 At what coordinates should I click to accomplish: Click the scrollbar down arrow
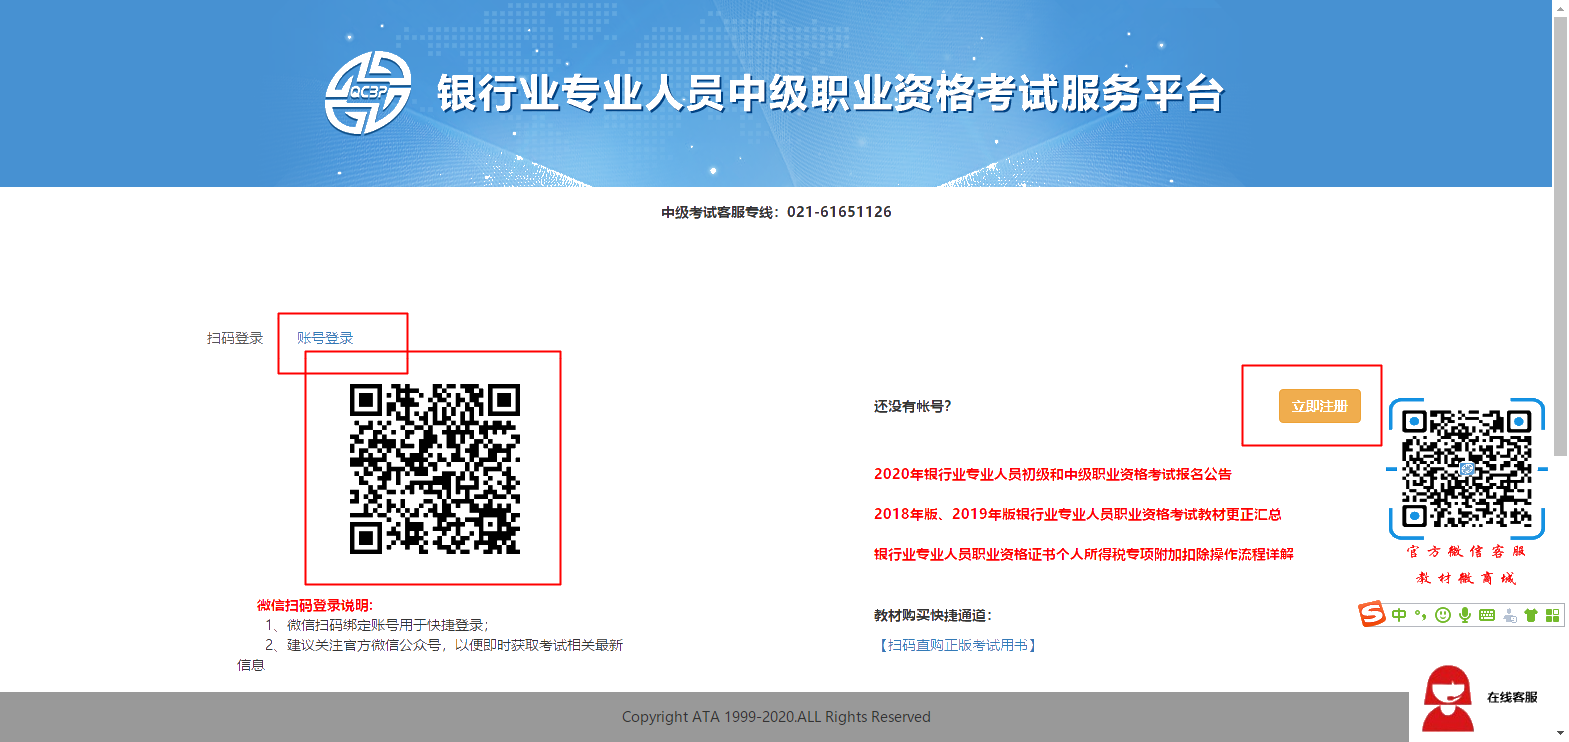point(1560,733)
